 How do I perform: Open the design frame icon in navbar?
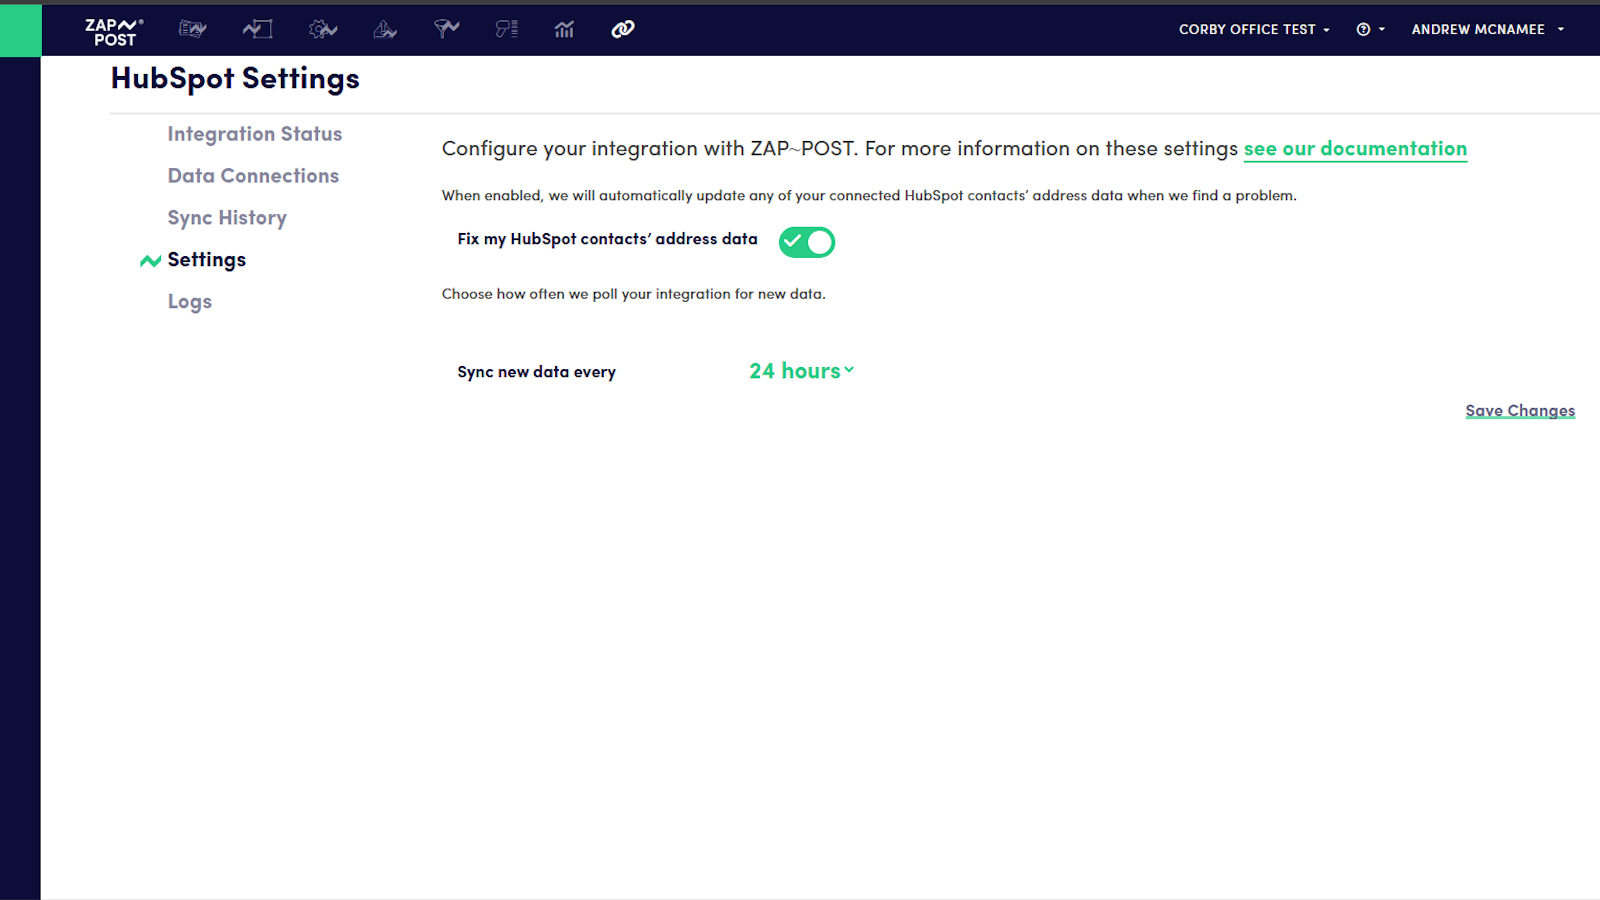(257, 29)
